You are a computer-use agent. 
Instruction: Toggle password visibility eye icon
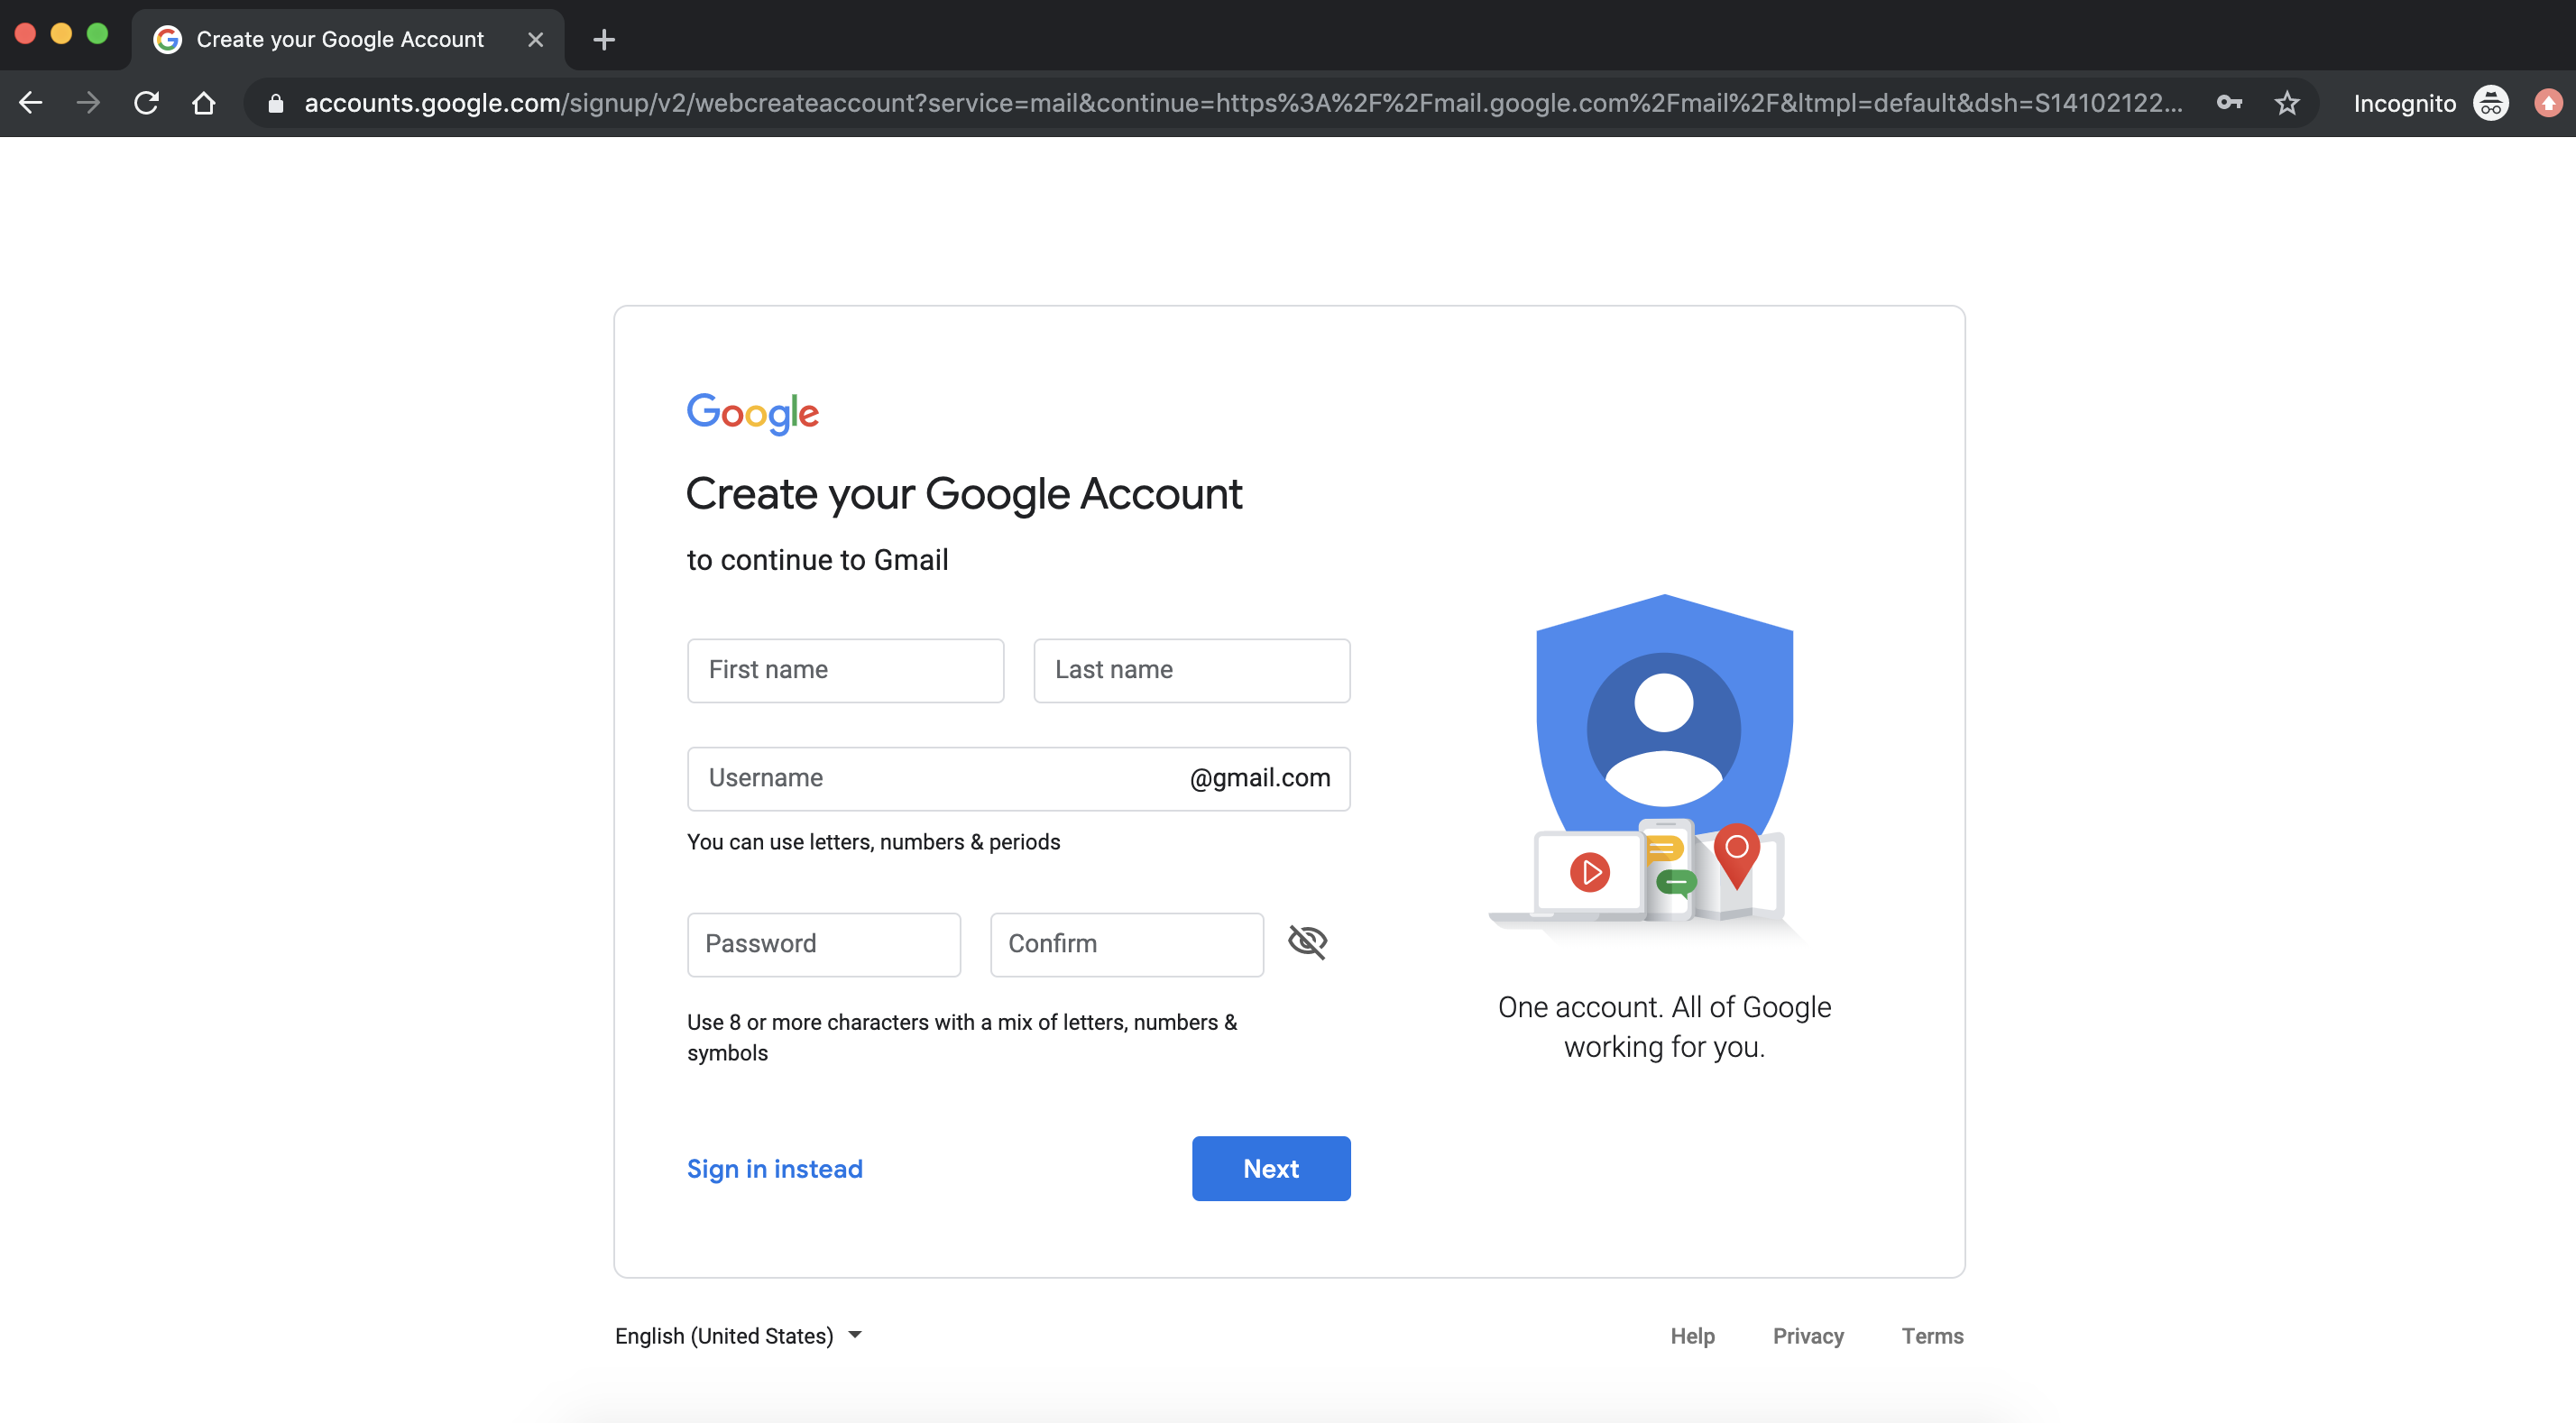[1307, 942]
